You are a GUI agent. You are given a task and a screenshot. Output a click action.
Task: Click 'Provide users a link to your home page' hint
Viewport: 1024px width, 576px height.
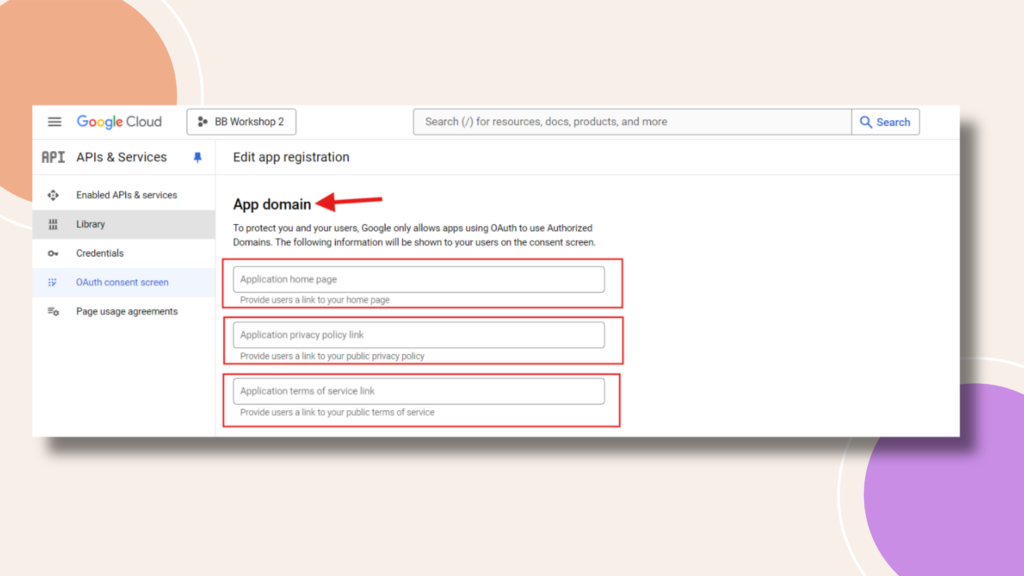[315, 300]
